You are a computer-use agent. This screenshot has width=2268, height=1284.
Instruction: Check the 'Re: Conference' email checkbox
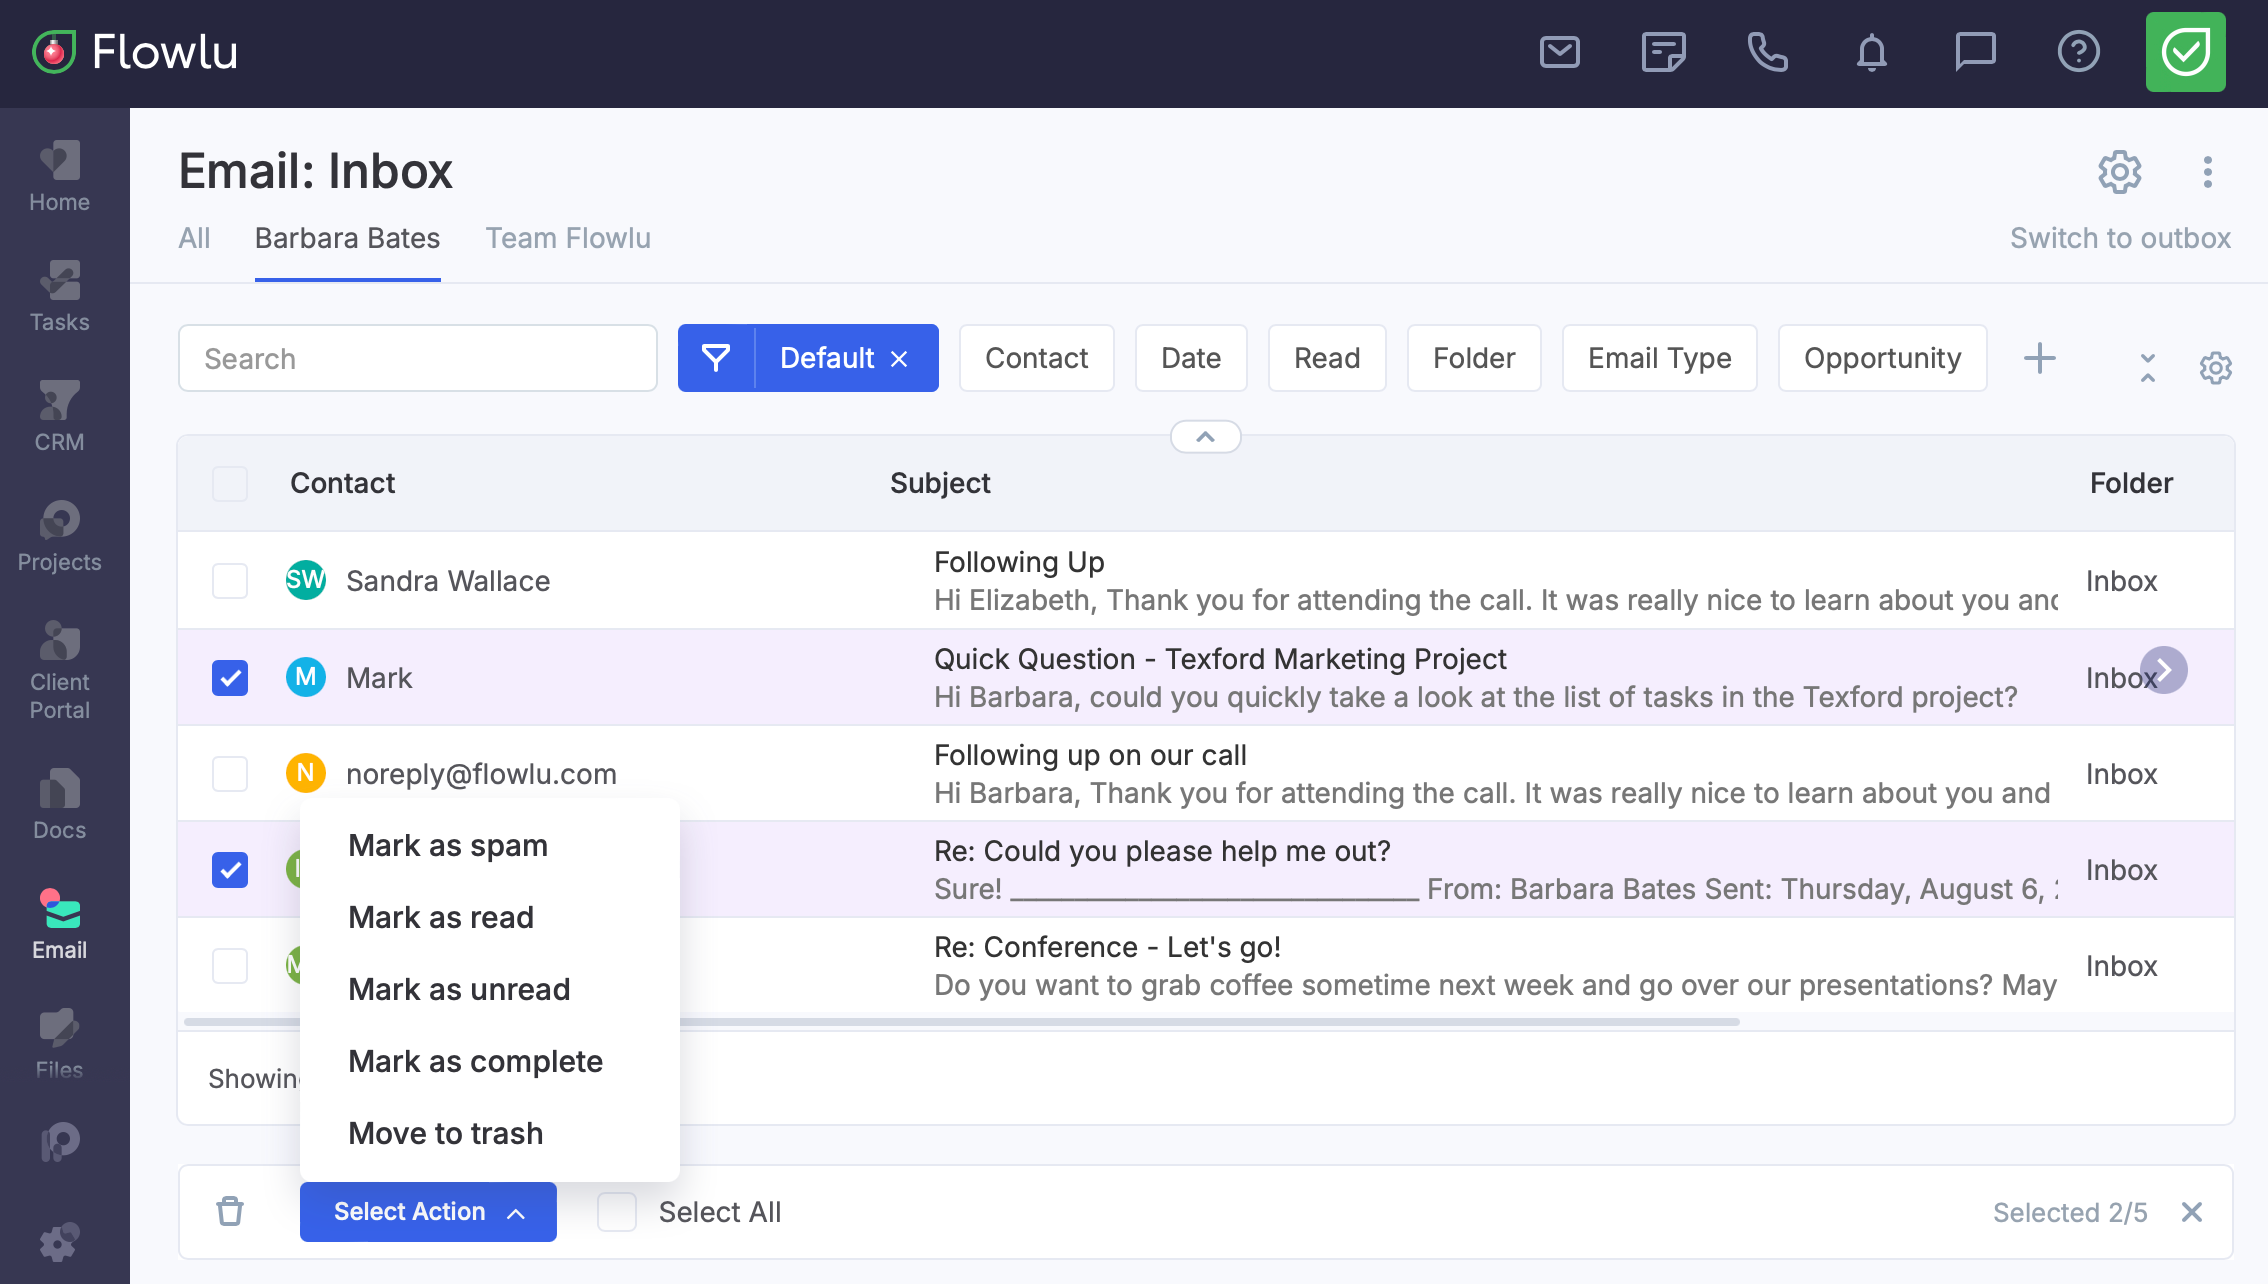tap(230, 965)
